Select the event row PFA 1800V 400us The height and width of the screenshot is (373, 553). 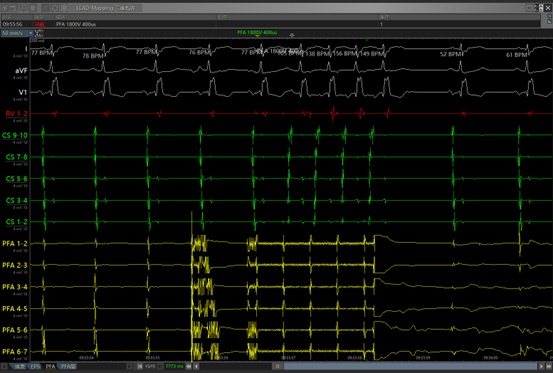tap(270, 24)
